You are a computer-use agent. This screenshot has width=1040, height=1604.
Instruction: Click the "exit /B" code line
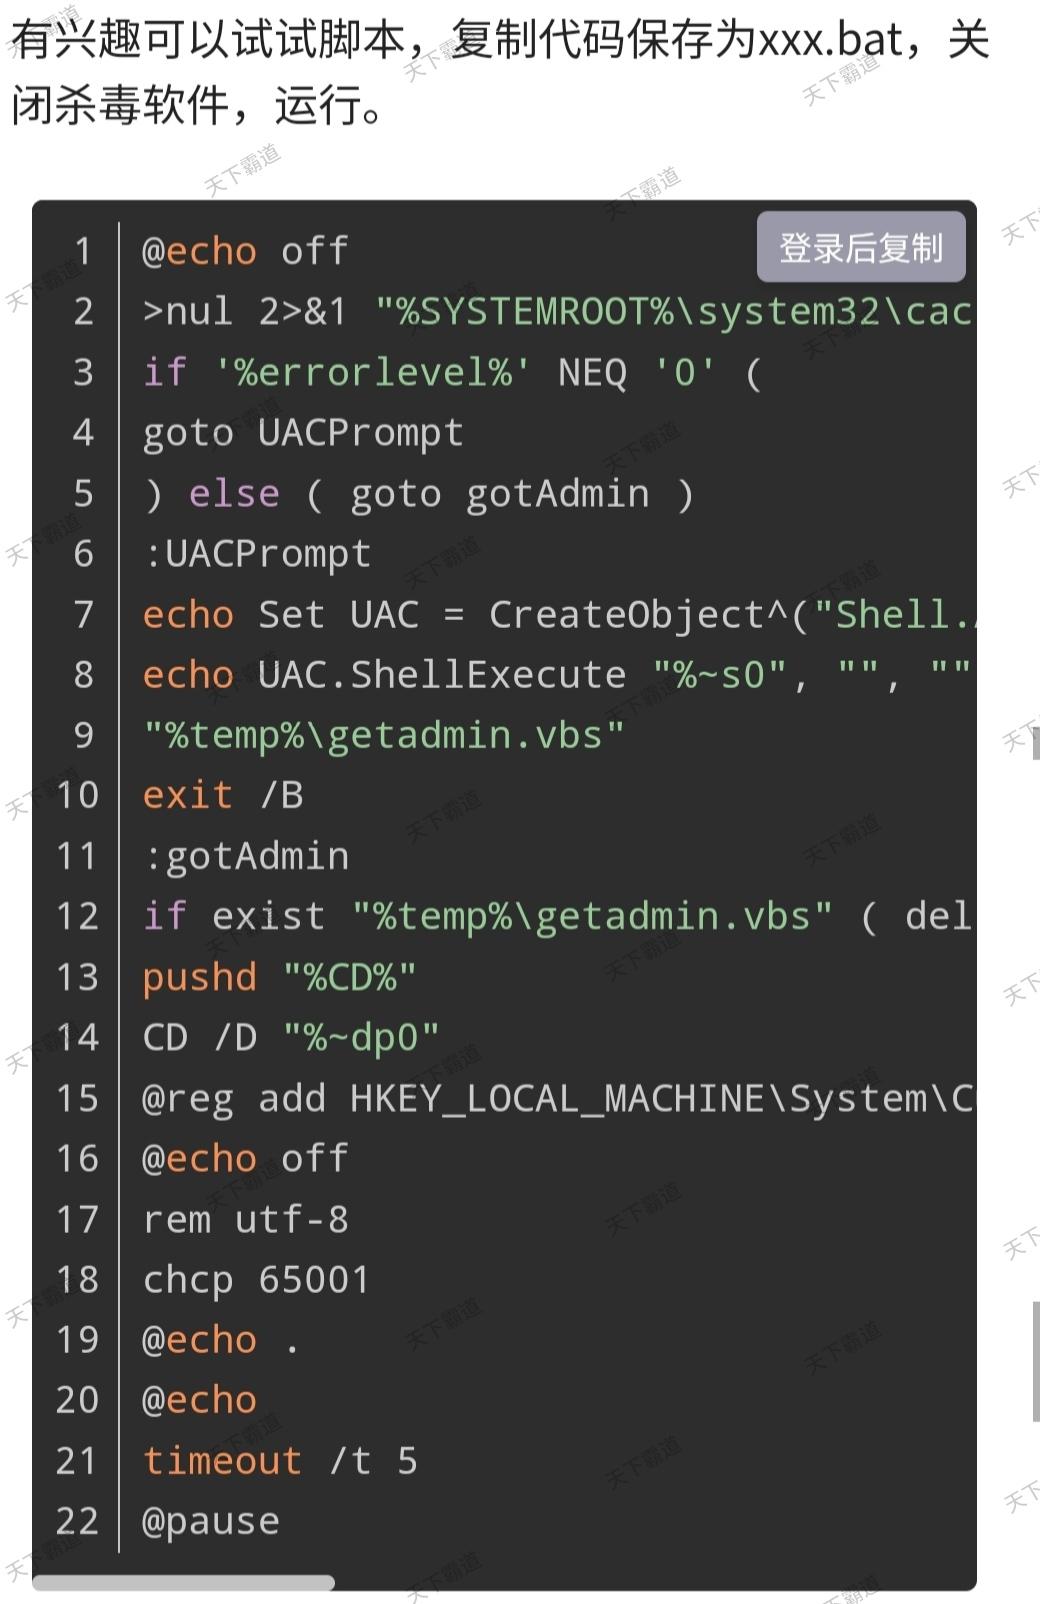[223, 795]
